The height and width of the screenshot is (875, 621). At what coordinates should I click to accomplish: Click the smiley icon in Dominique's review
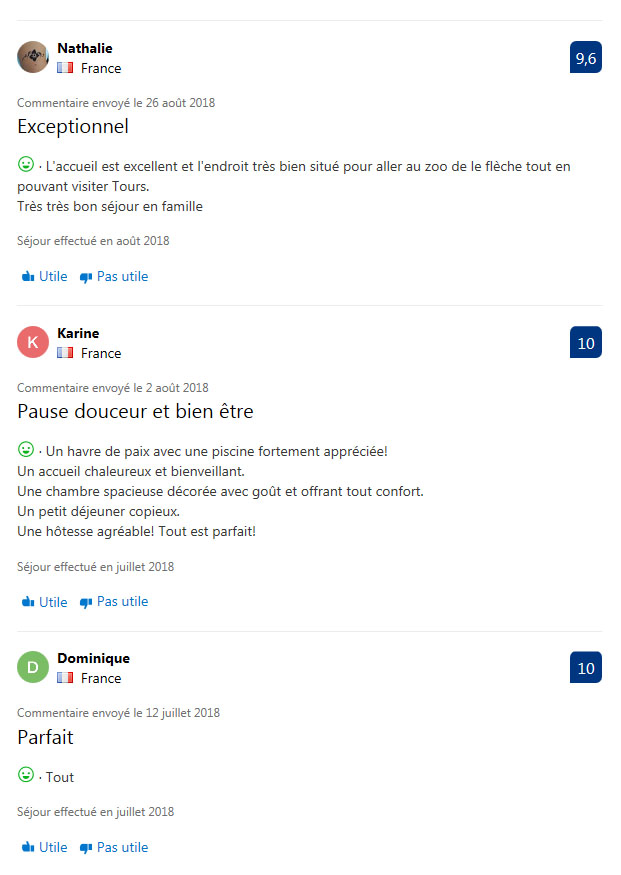point(26,775)
